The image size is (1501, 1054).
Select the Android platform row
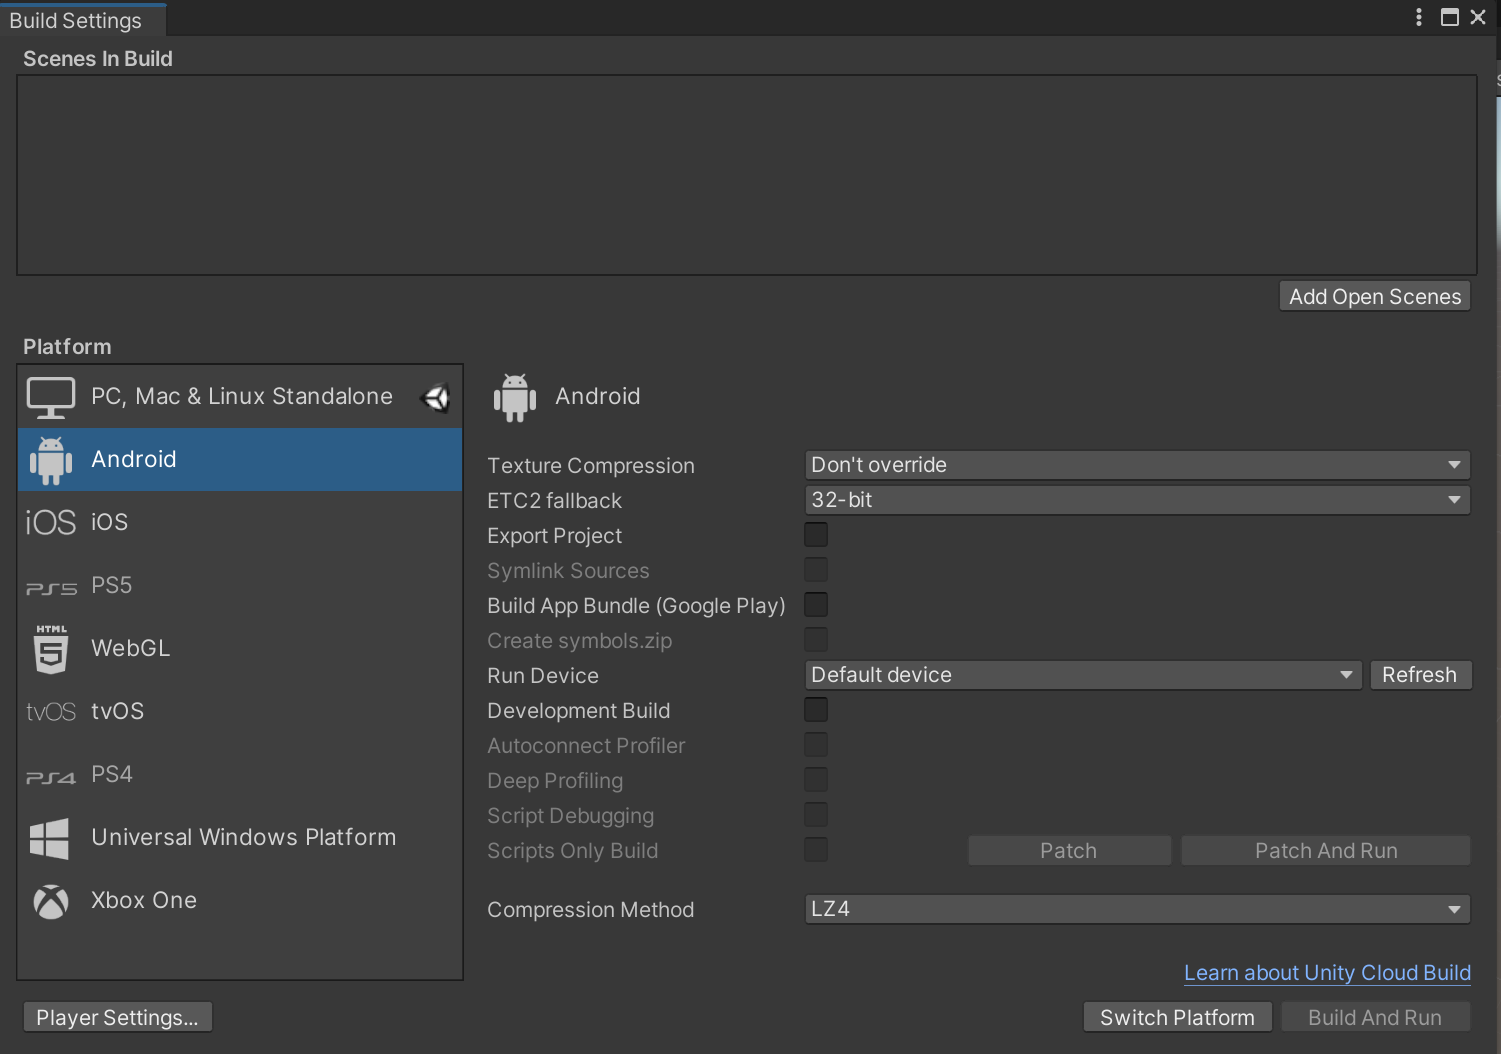(240, 460)
